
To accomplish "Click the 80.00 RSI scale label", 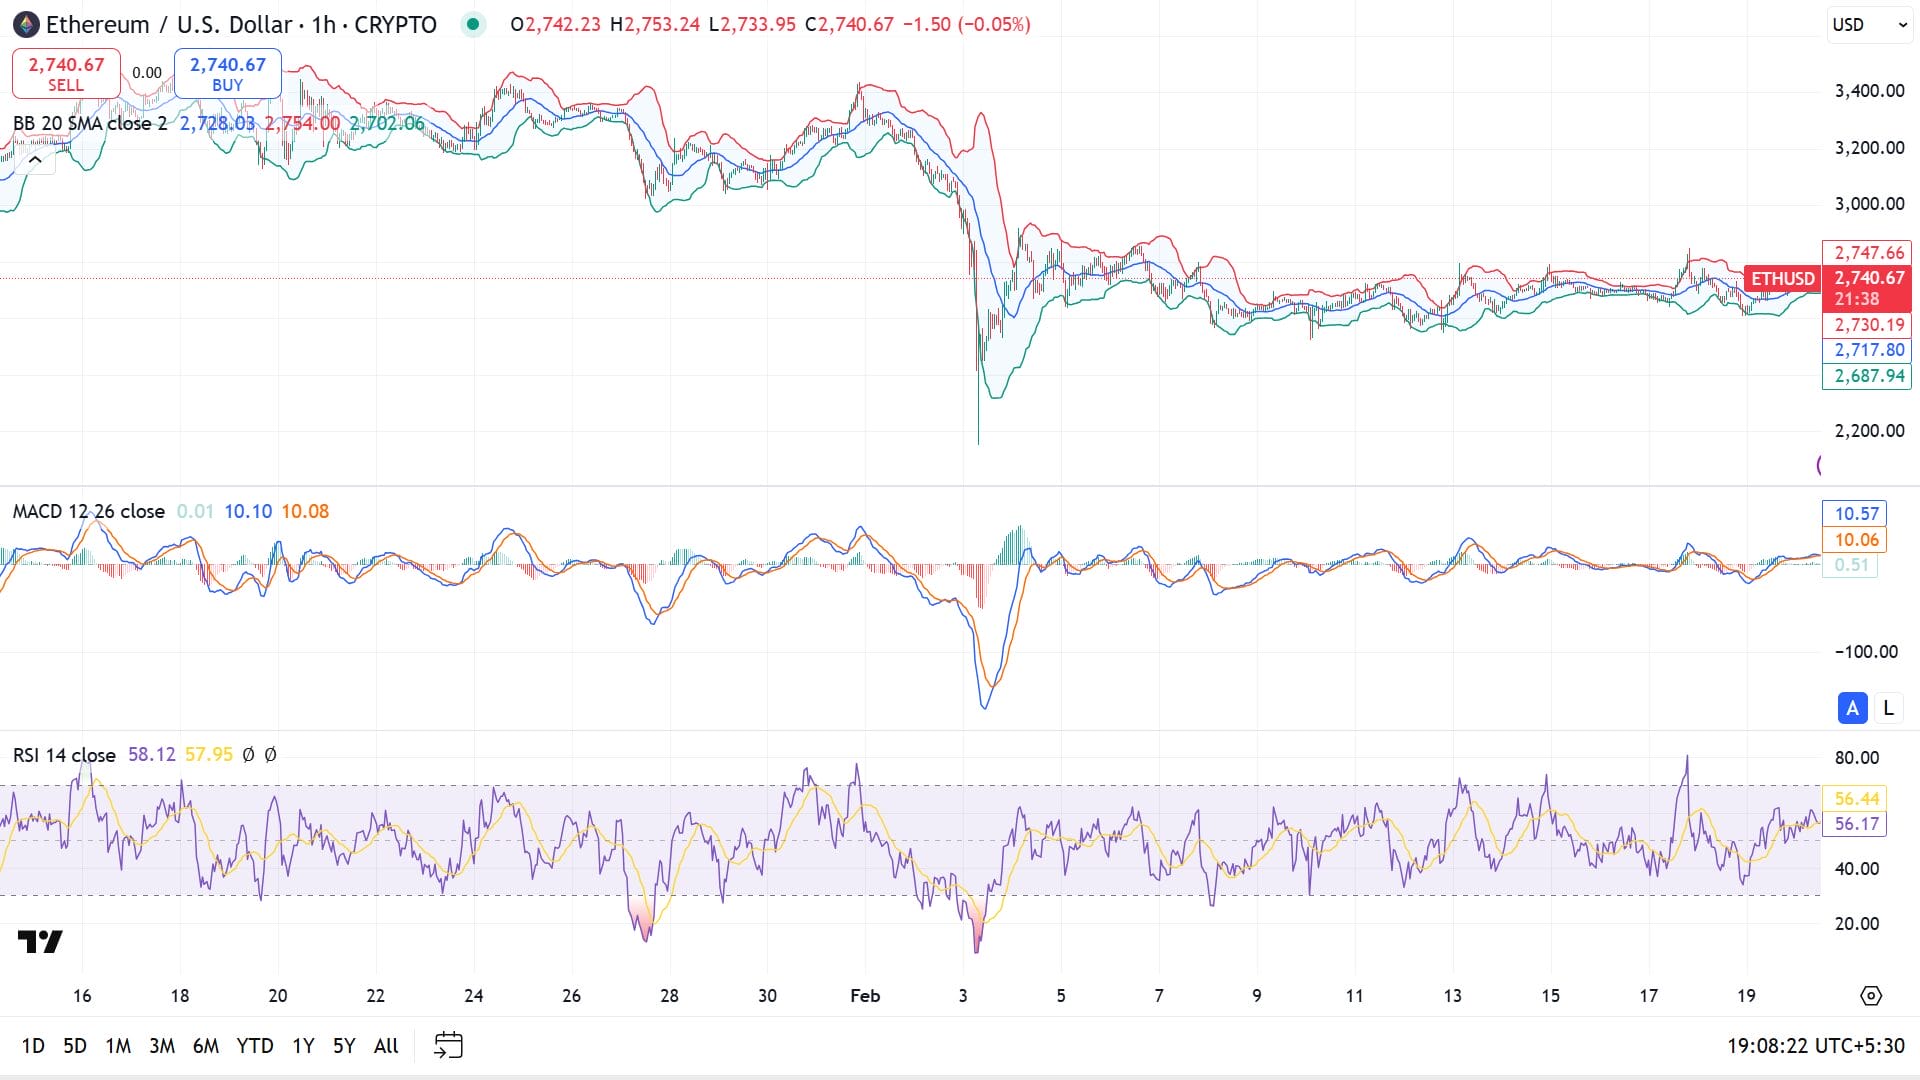I will tap(1857, 758).
